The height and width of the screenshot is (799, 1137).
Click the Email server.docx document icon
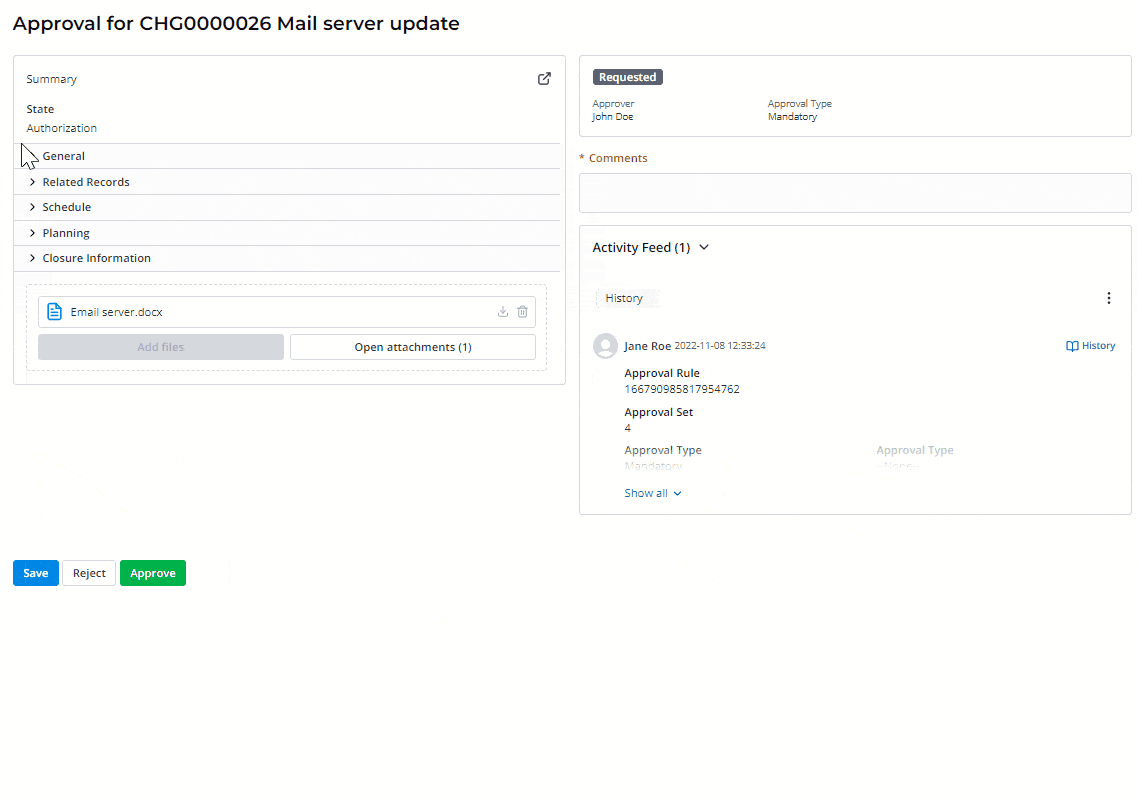click(55, 312)
